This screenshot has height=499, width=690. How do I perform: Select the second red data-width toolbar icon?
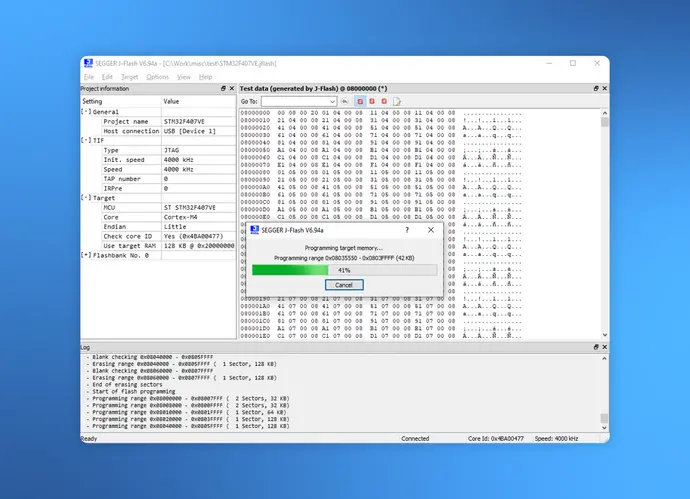(x=372, y=101)
